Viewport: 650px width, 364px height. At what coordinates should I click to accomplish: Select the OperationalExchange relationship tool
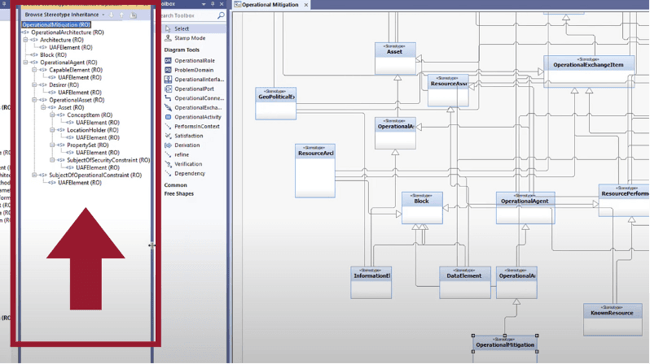click(x=194, y=107)
